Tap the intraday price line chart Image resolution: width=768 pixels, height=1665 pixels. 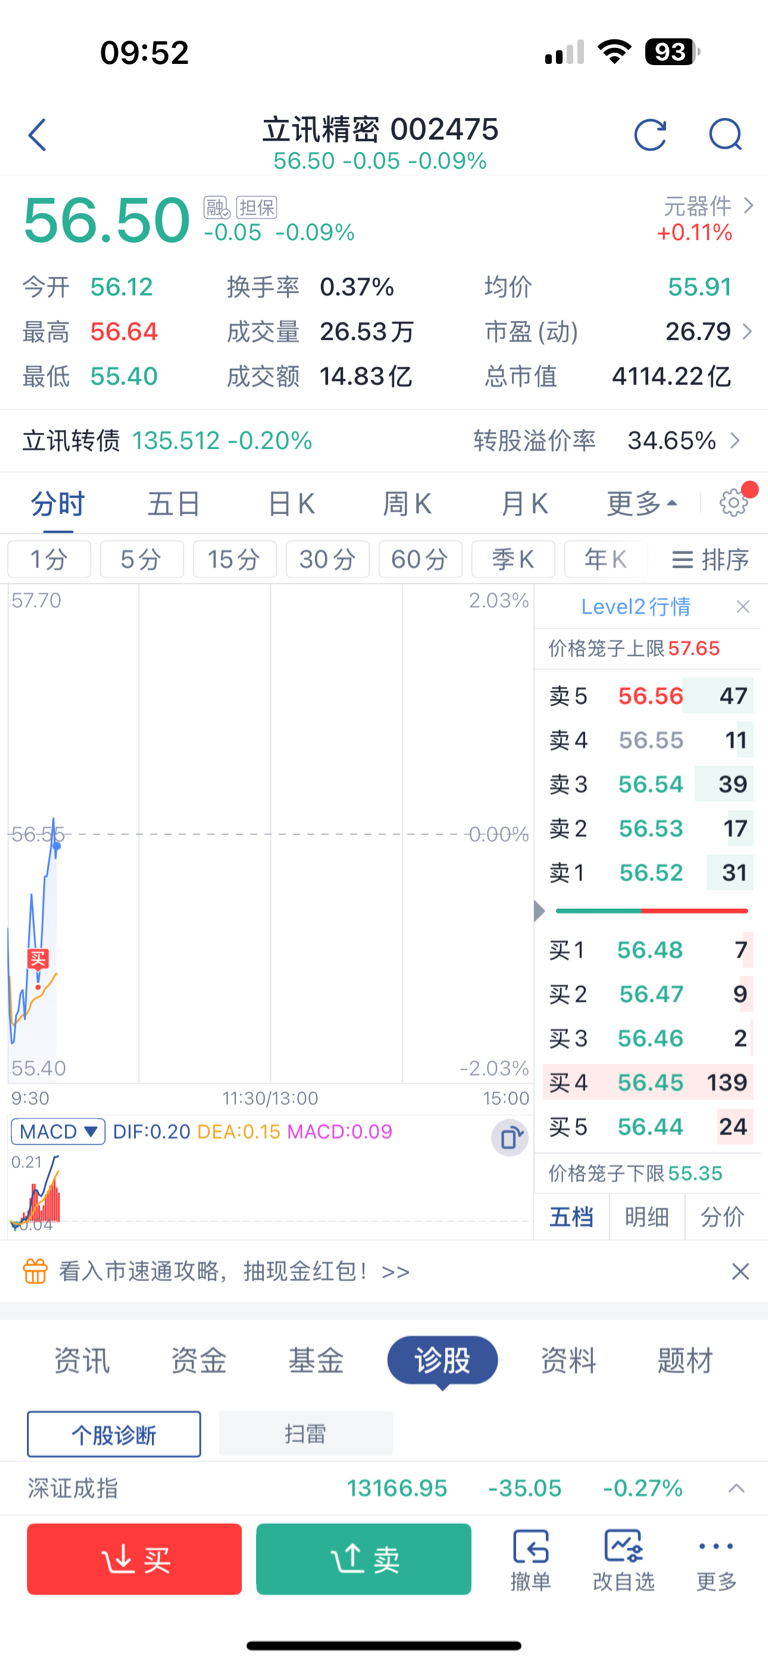[270, 834]
